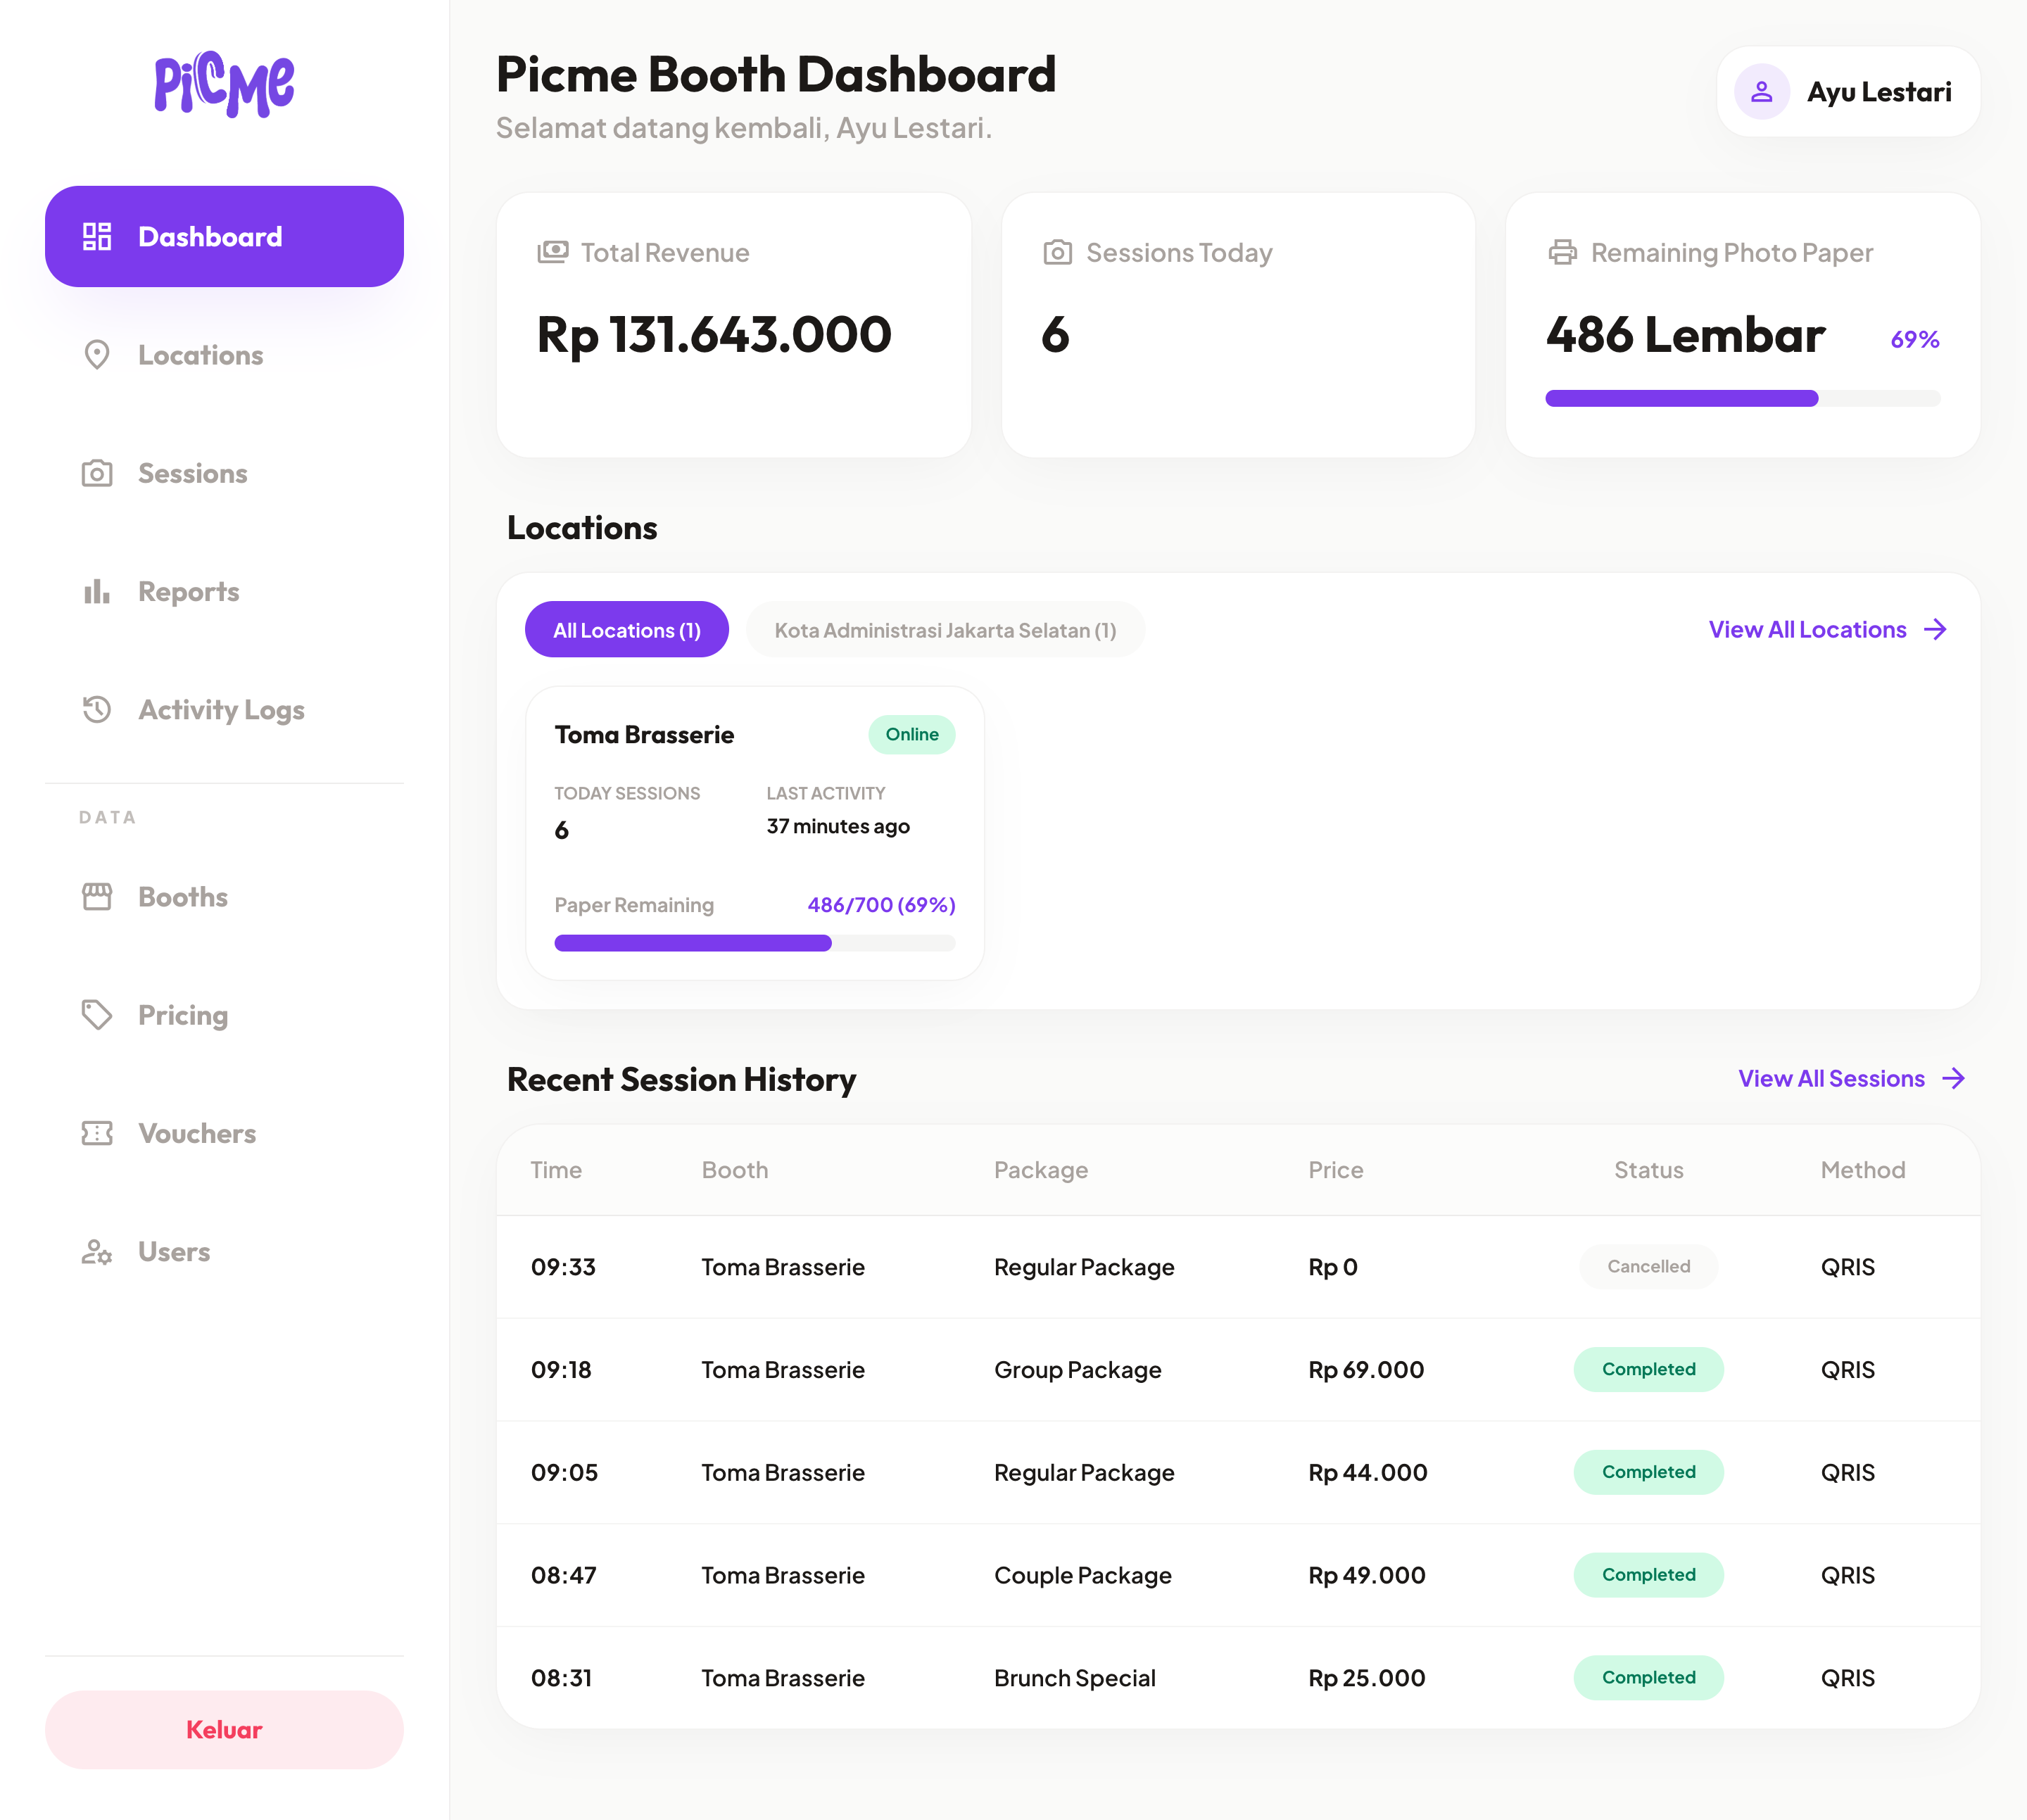Select the All Locations (1) filter tab
Viewport: 2027px width, 1820px height.
(627, 629)
